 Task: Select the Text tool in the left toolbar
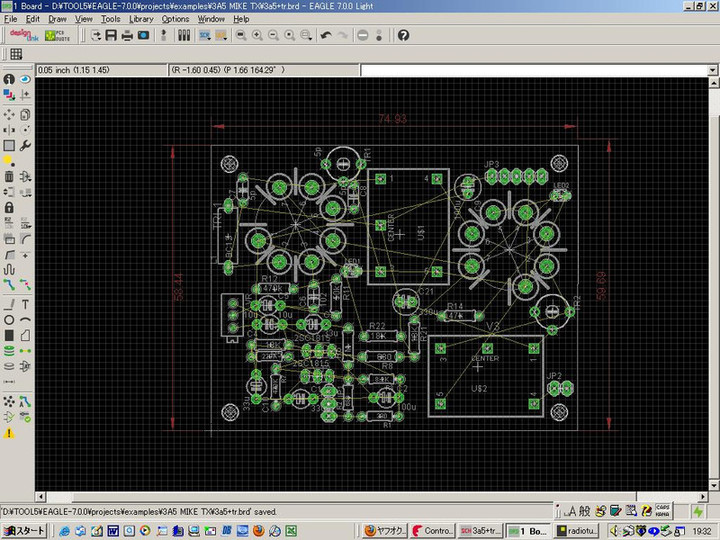25,303
